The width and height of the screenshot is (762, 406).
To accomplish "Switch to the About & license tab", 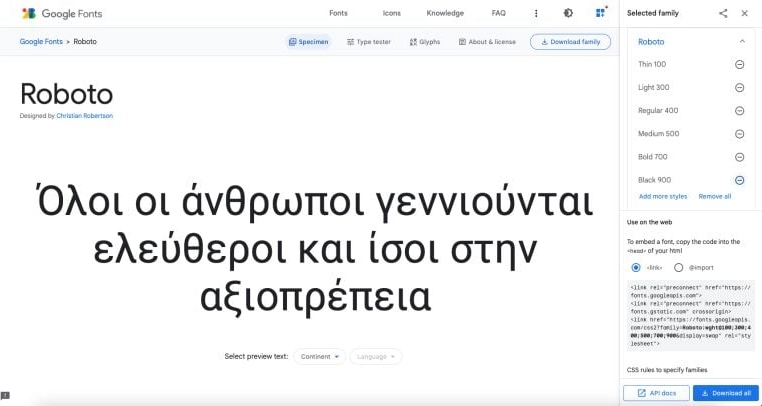I will [x=487, y=42].
